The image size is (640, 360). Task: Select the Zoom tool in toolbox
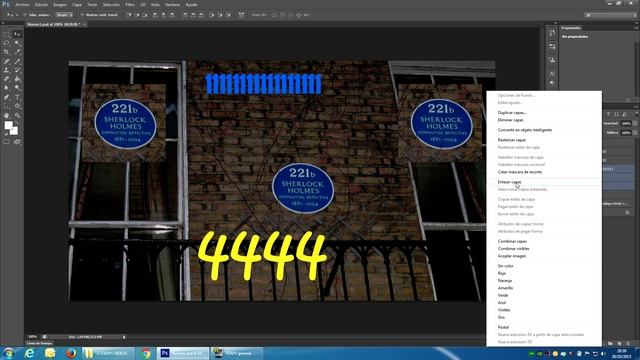coord(17,116)
